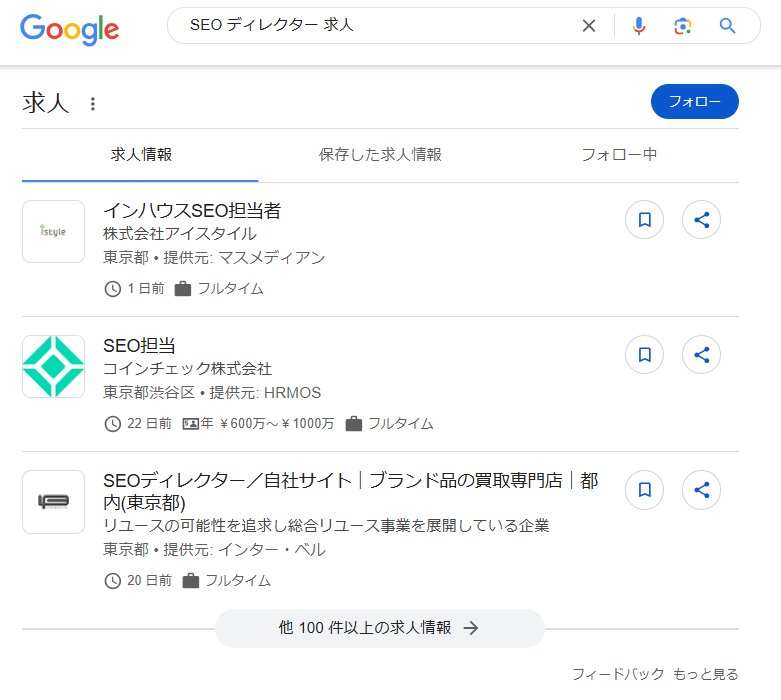Image resolution: width=781 pixels, height=700 pixels.
Task: Select the 求人情報 tab
Action: pyautogui.click(x=141, y=154)
